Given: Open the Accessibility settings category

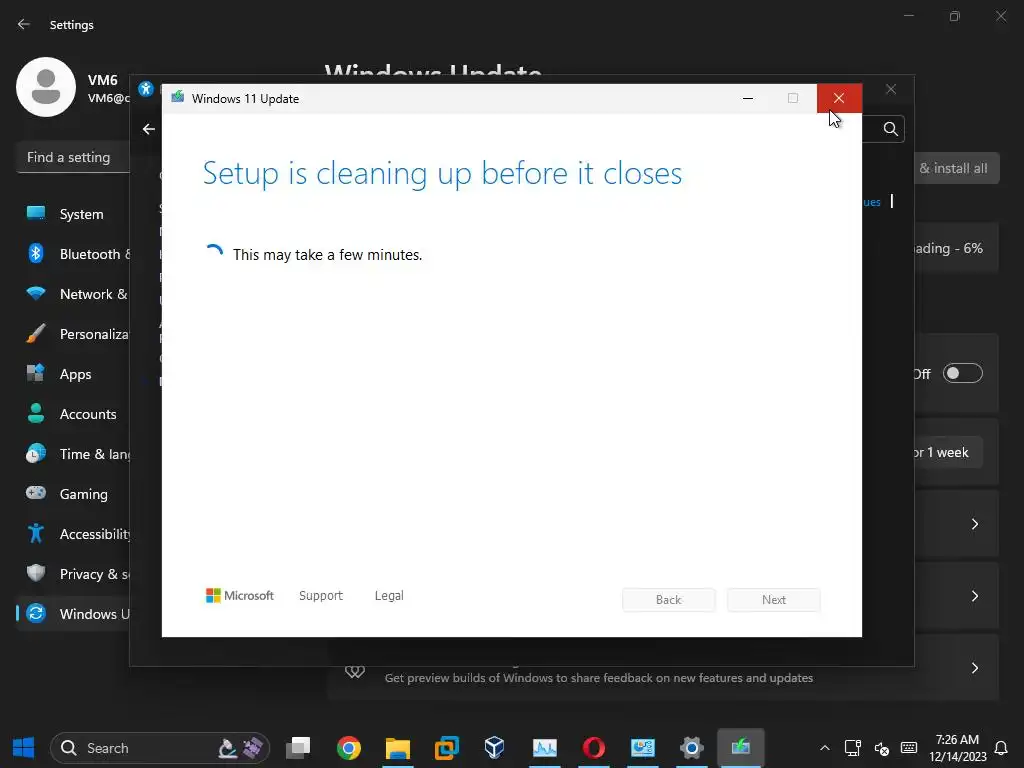Looking at the screenshot, I should point(73,534).
